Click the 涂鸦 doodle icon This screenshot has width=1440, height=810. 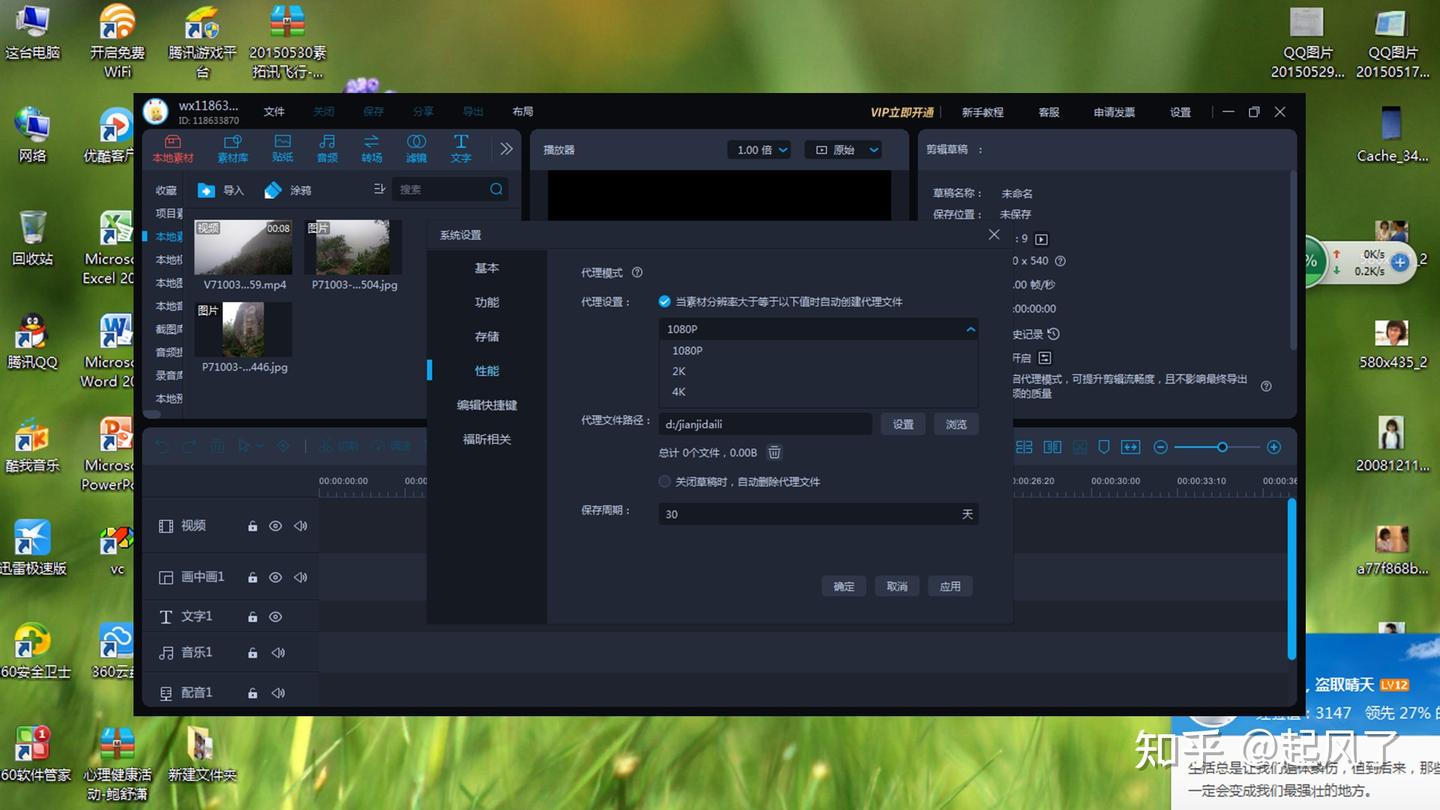point(273,190)
